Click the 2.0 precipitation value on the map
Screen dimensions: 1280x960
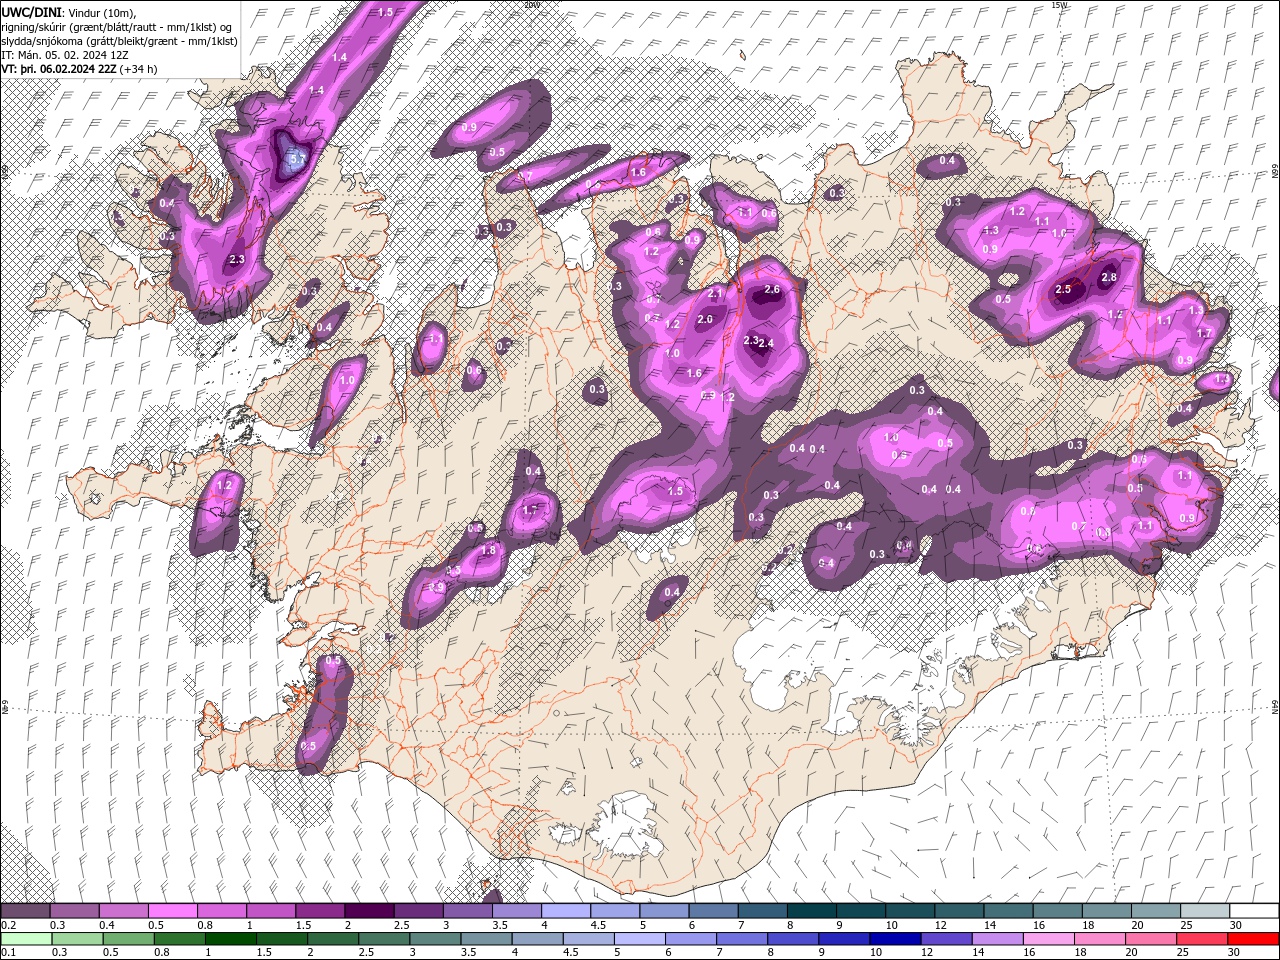point(705,320)
